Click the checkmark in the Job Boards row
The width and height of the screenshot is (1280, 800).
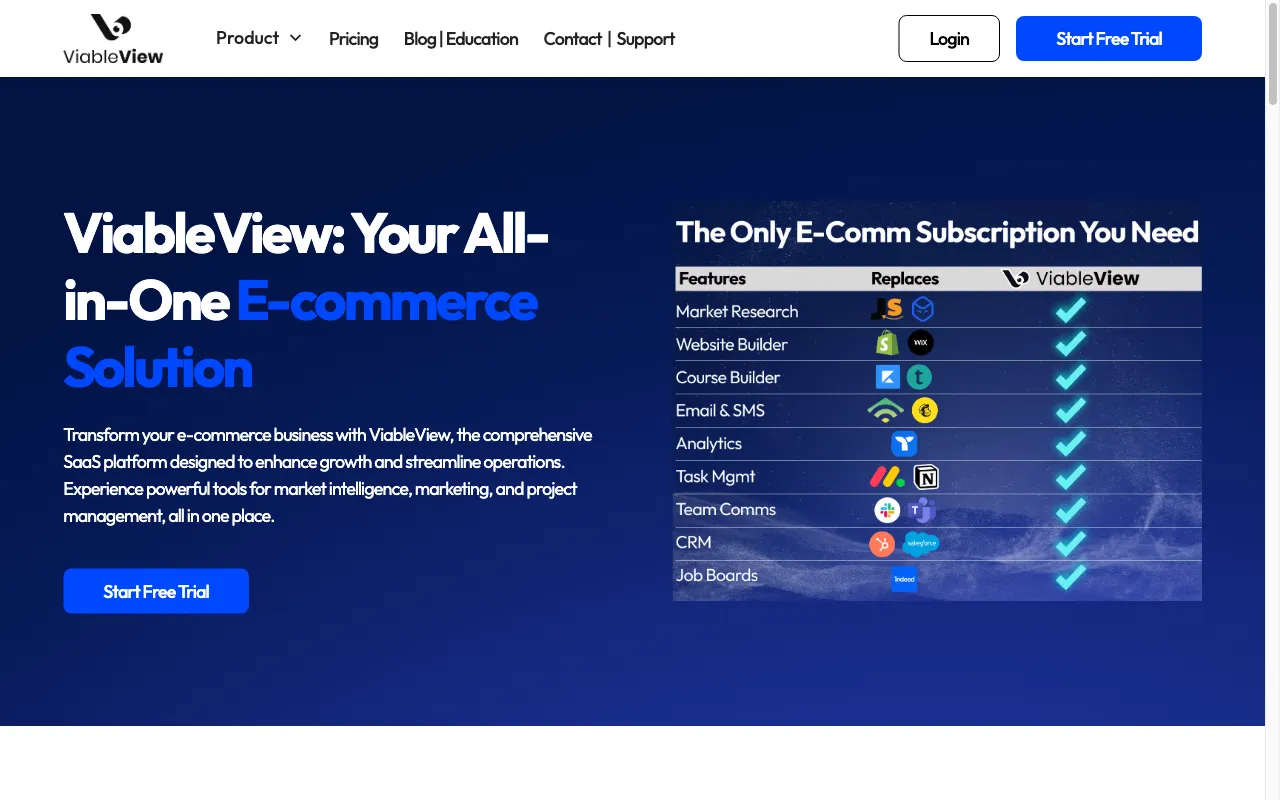tap(1070, 576)
